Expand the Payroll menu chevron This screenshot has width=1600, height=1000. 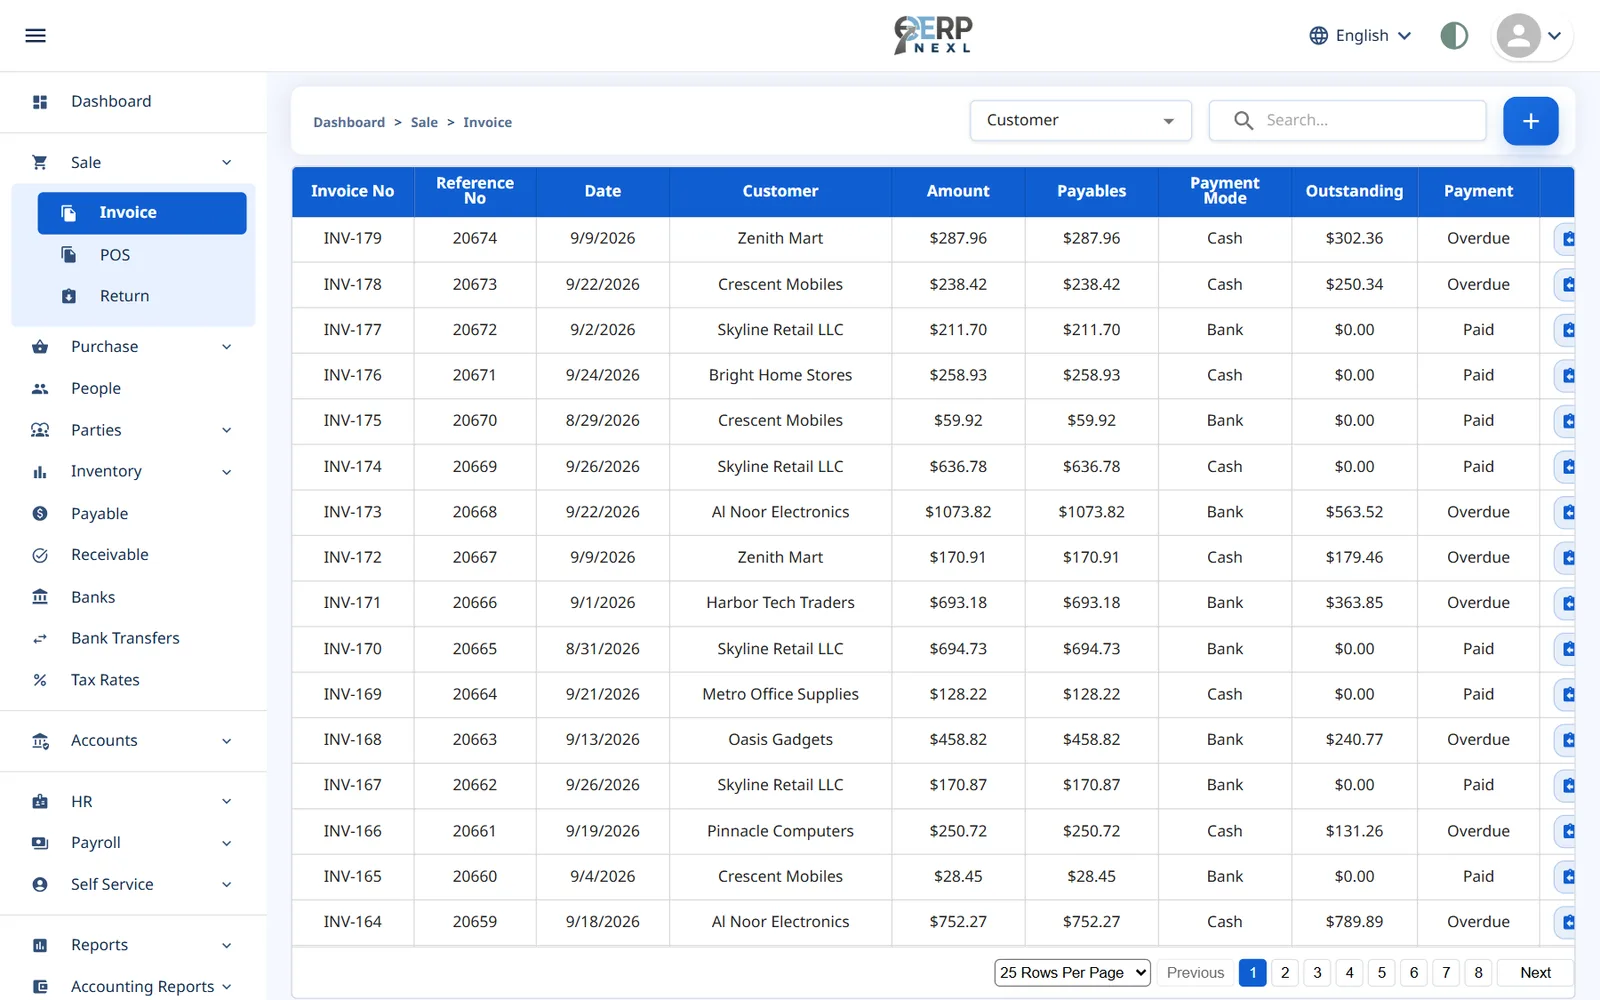pyautogui.click(x=227, y=843)
